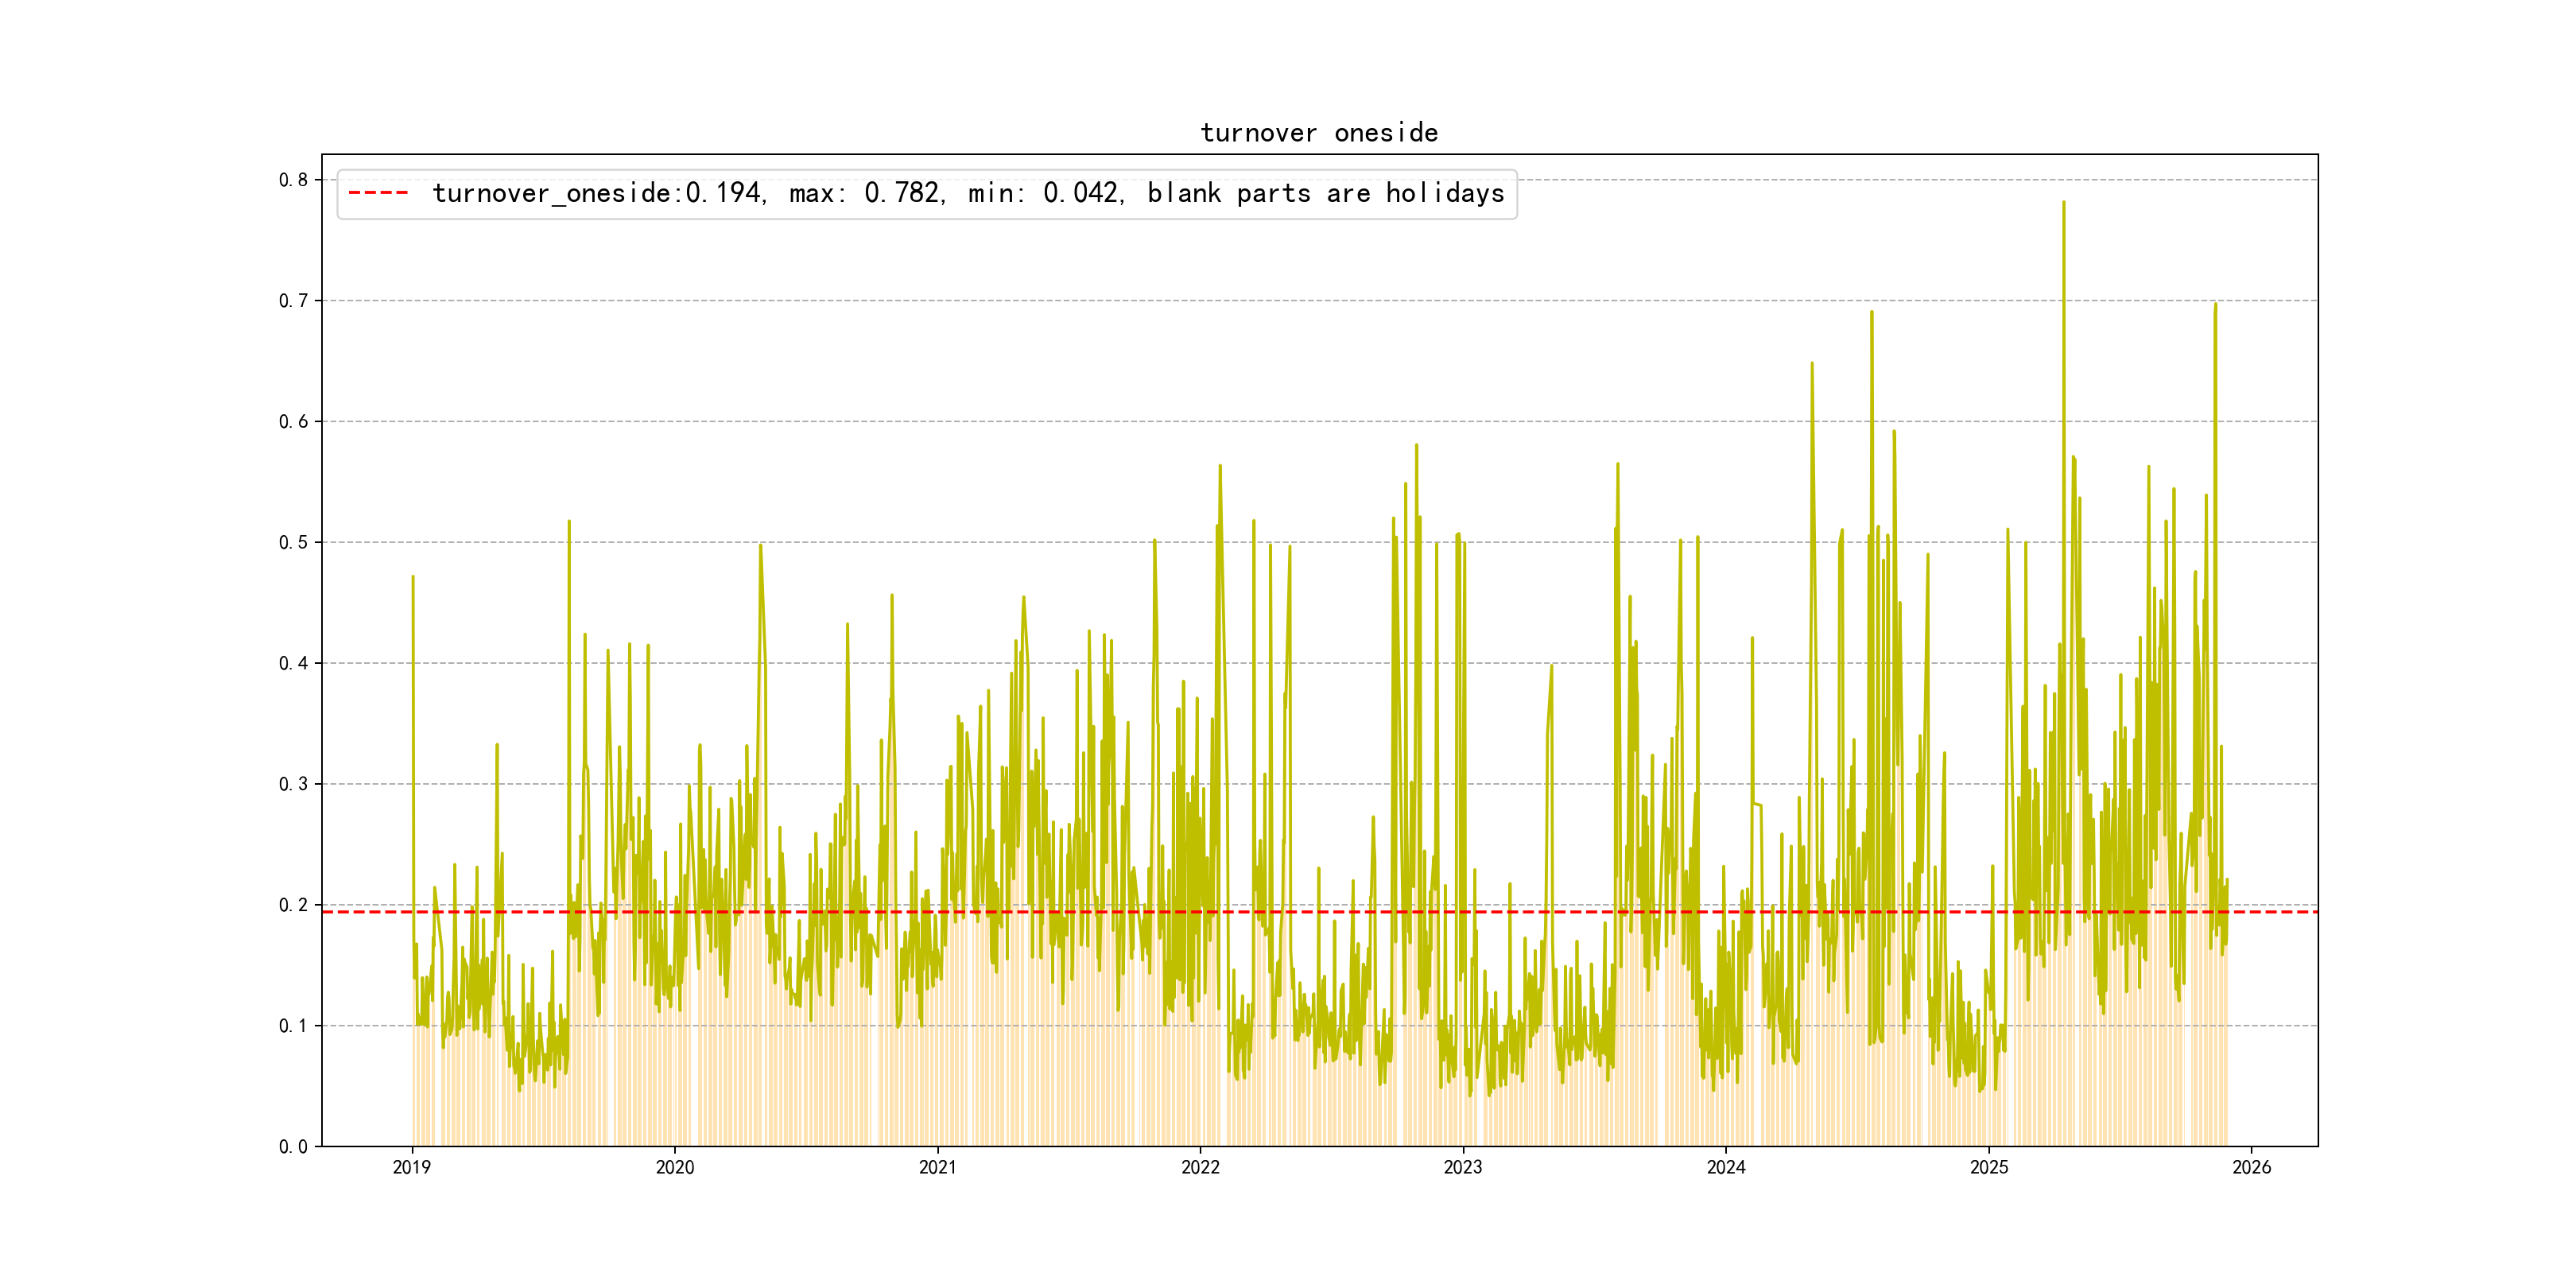This screenshot has height=1288, width=2576.
Task: Select the 2025 x-axis tick label
Action: [x=1989, y=1167]
